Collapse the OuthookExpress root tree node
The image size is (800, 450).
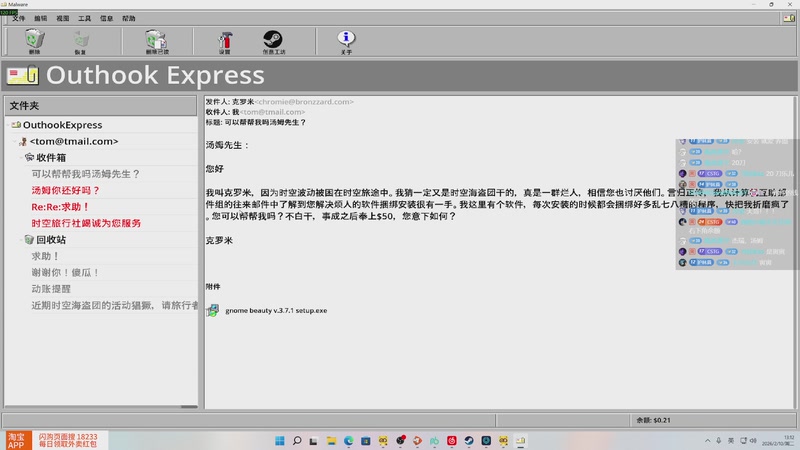point(8,124)
